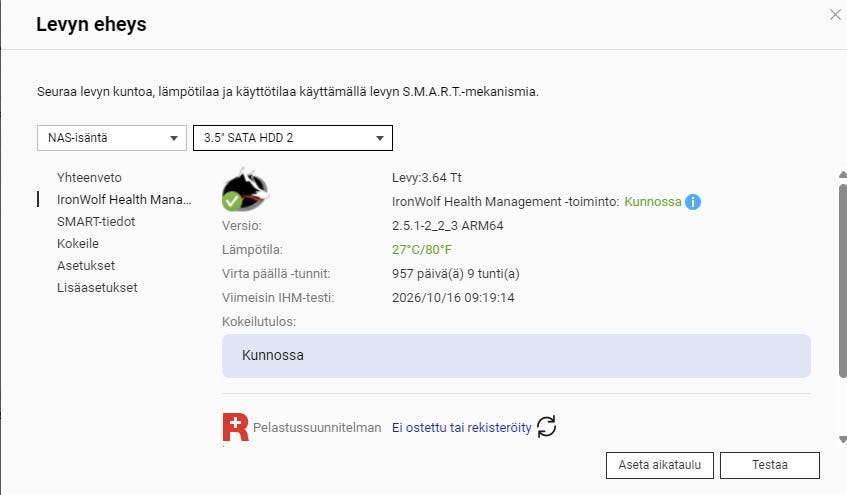
Task: Click the temperature value 27°C/80°F
Action: [422, 250]
